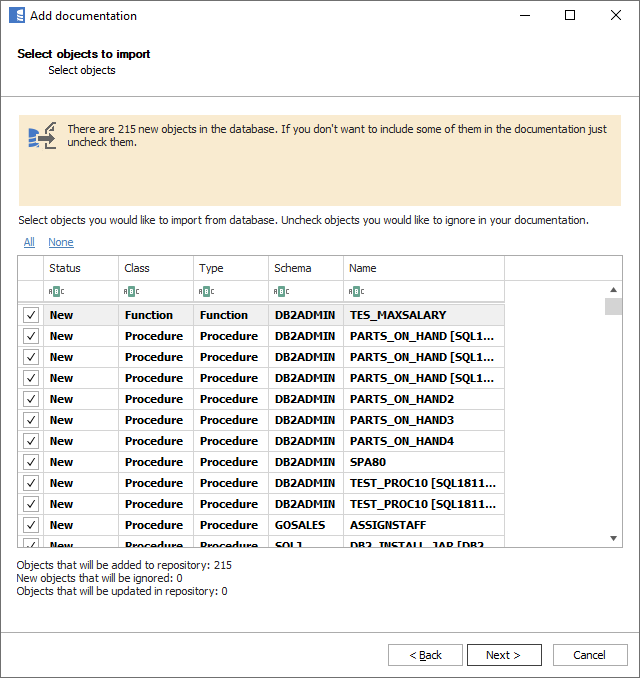Click the database import icon in info banner

41,138
